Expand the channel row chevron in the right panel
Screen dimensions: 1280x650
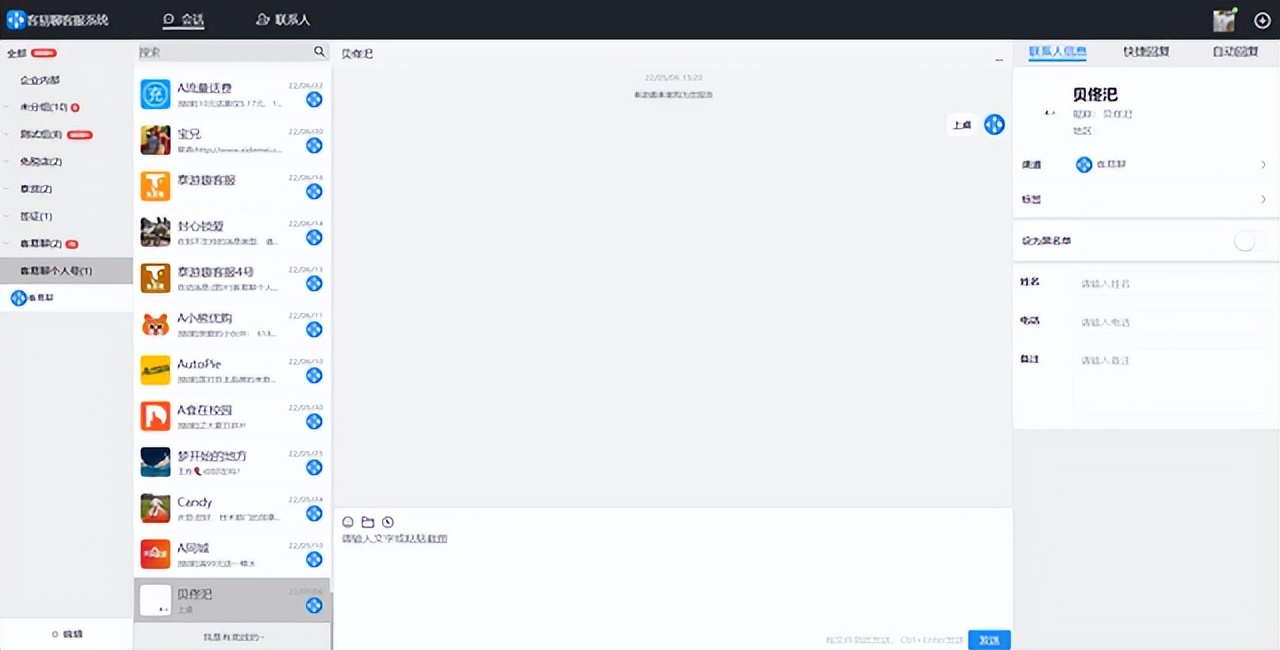coord(1263,164)
